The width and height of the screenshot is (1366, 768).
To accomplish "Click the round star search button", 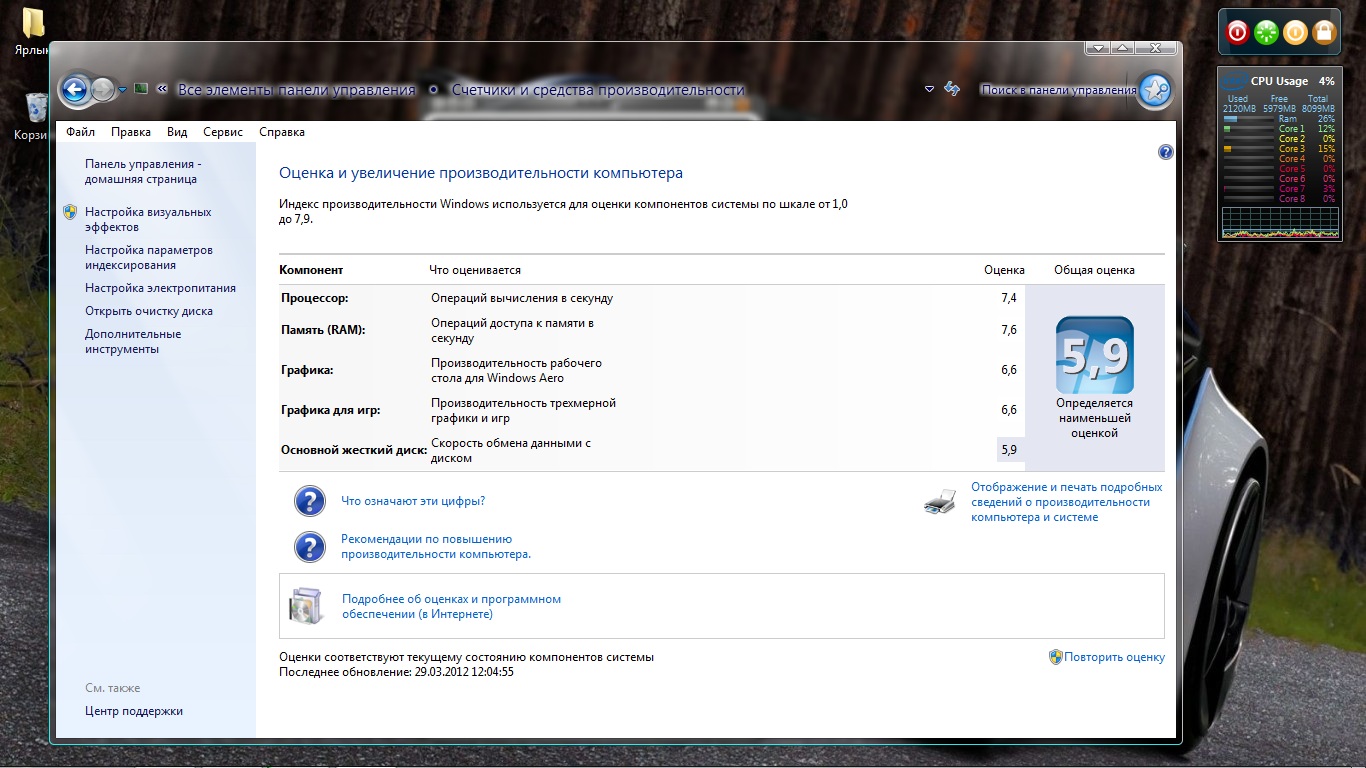I will pyautogui.click(x=1155, y=90).
